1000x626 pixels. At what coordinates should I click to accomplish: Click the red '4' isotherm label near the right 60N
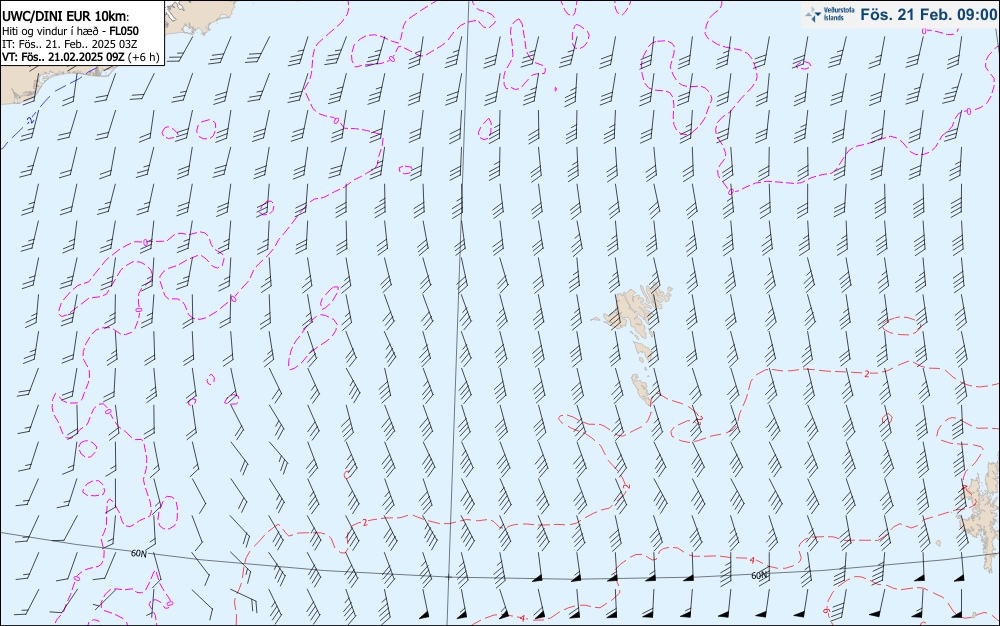(x=753, y=560)
